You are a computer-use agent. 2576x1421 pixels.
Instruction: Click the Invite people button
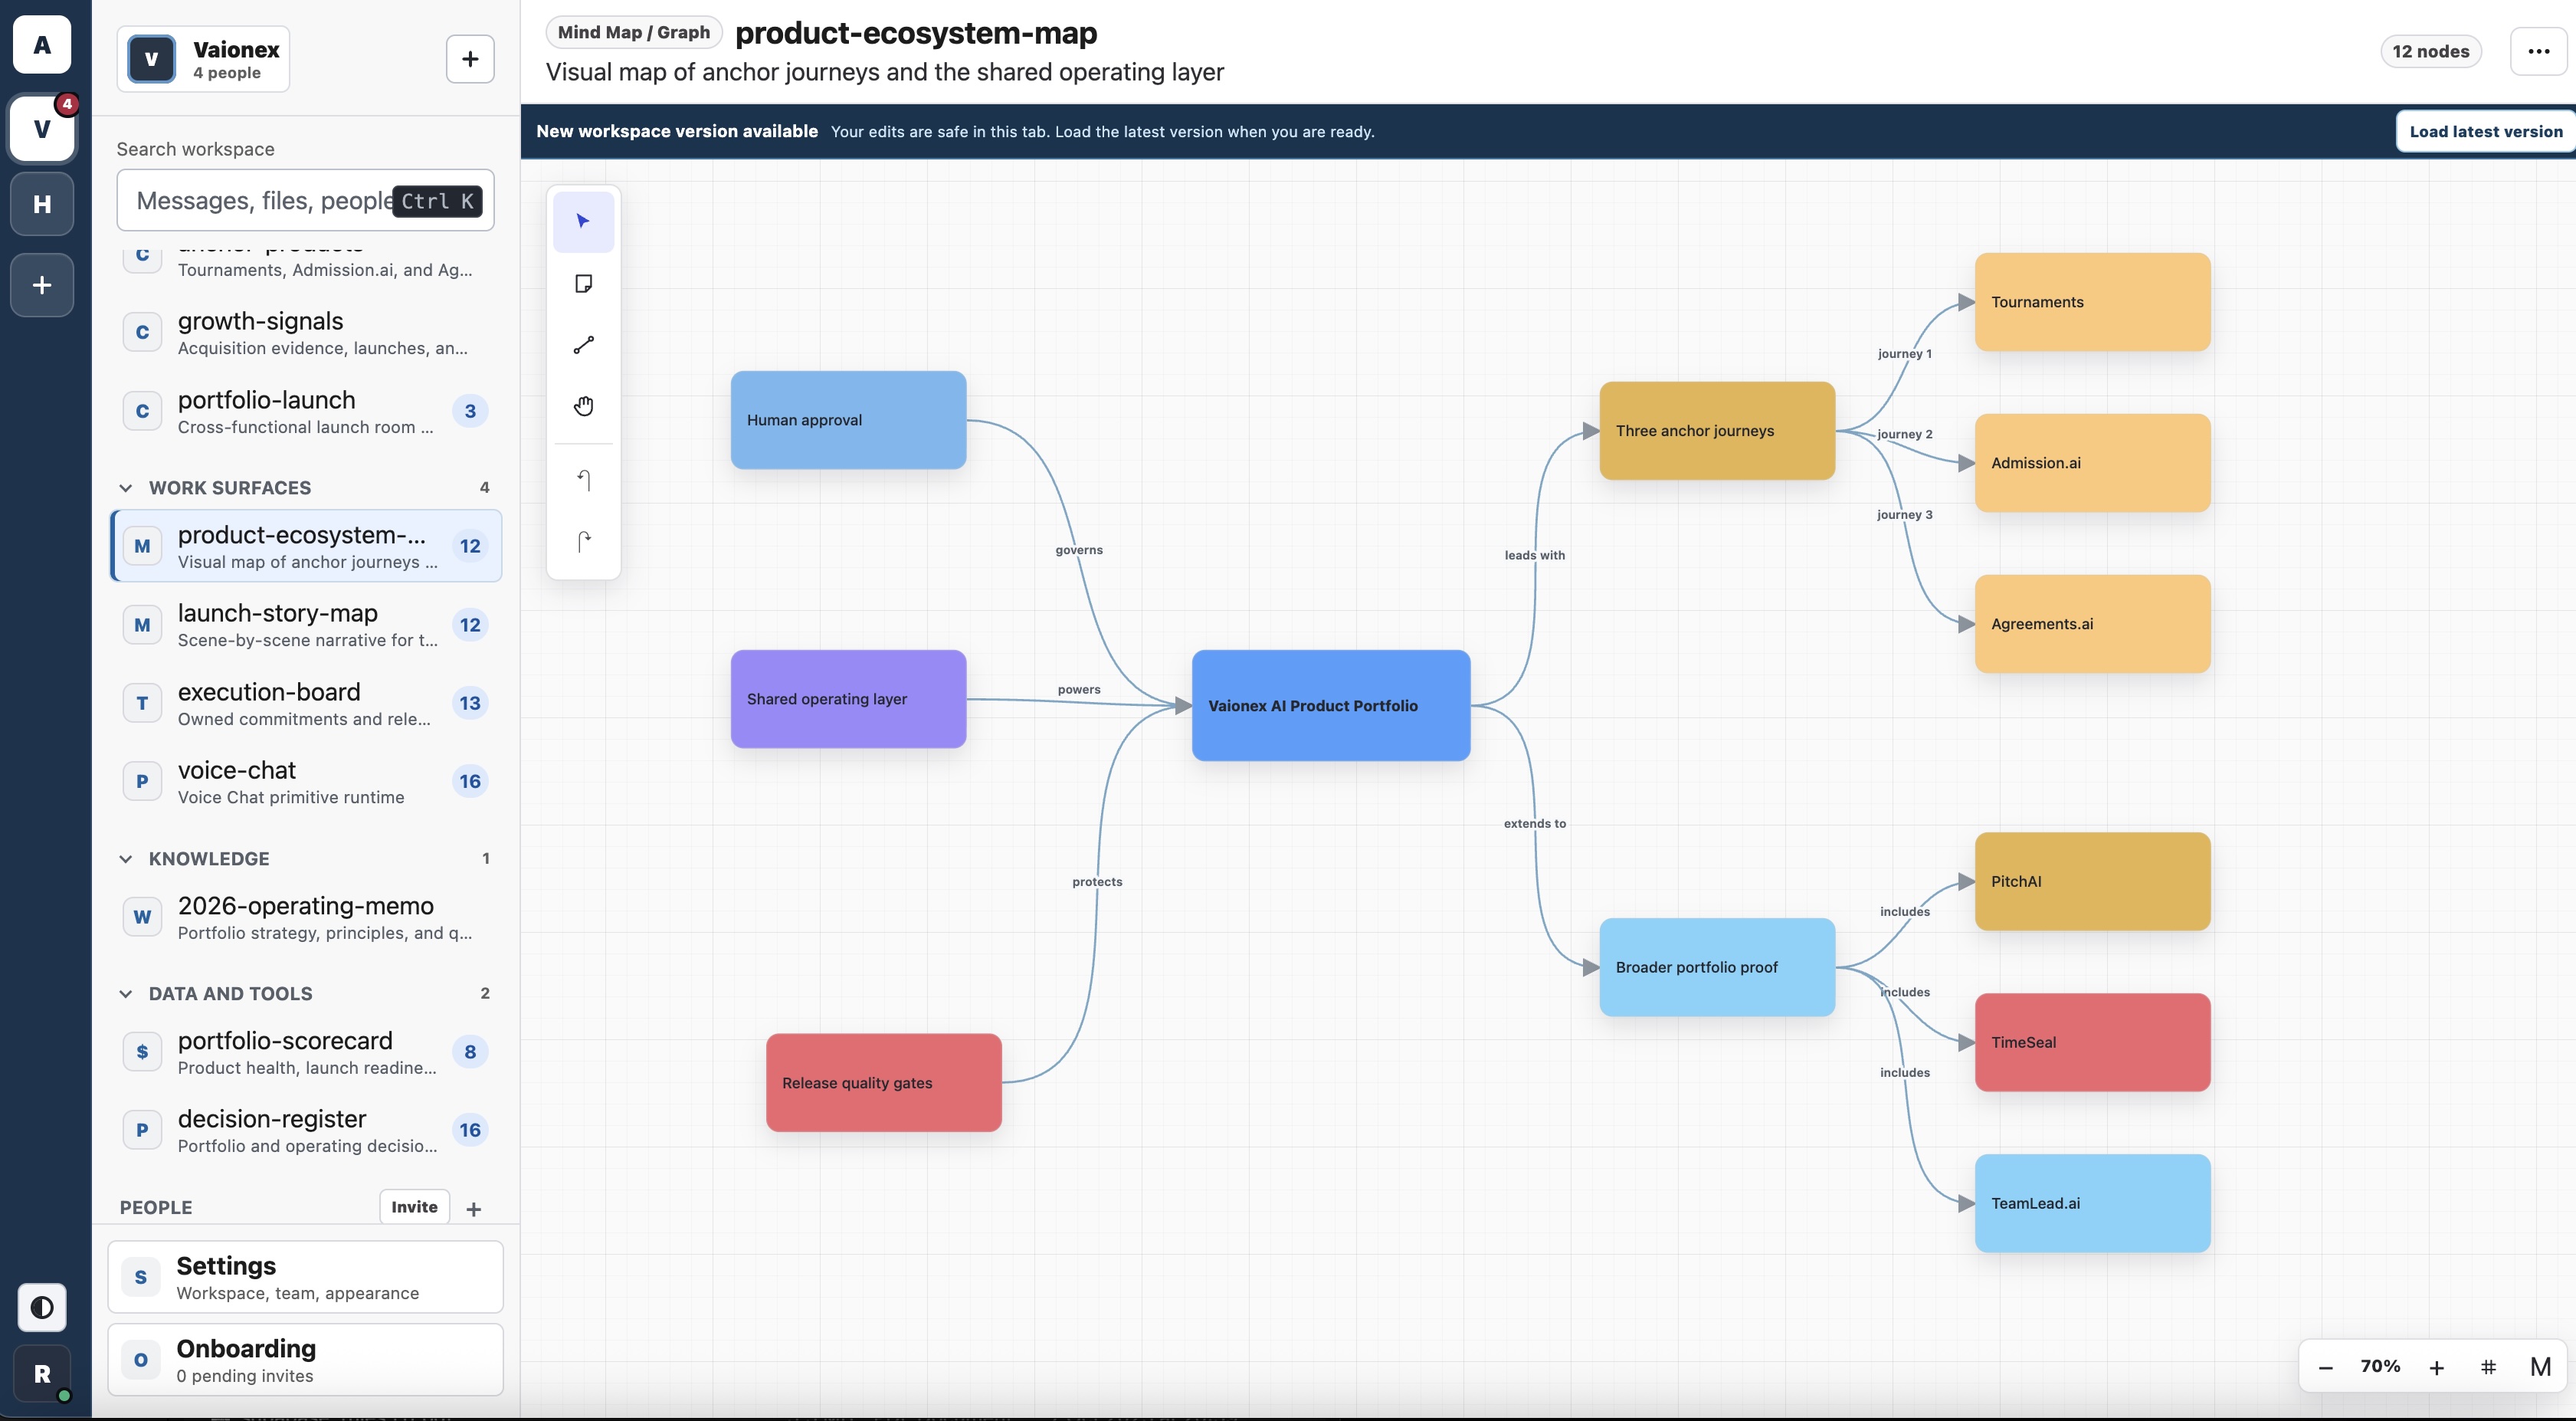pyautogui.click(x=414, y=1207)
